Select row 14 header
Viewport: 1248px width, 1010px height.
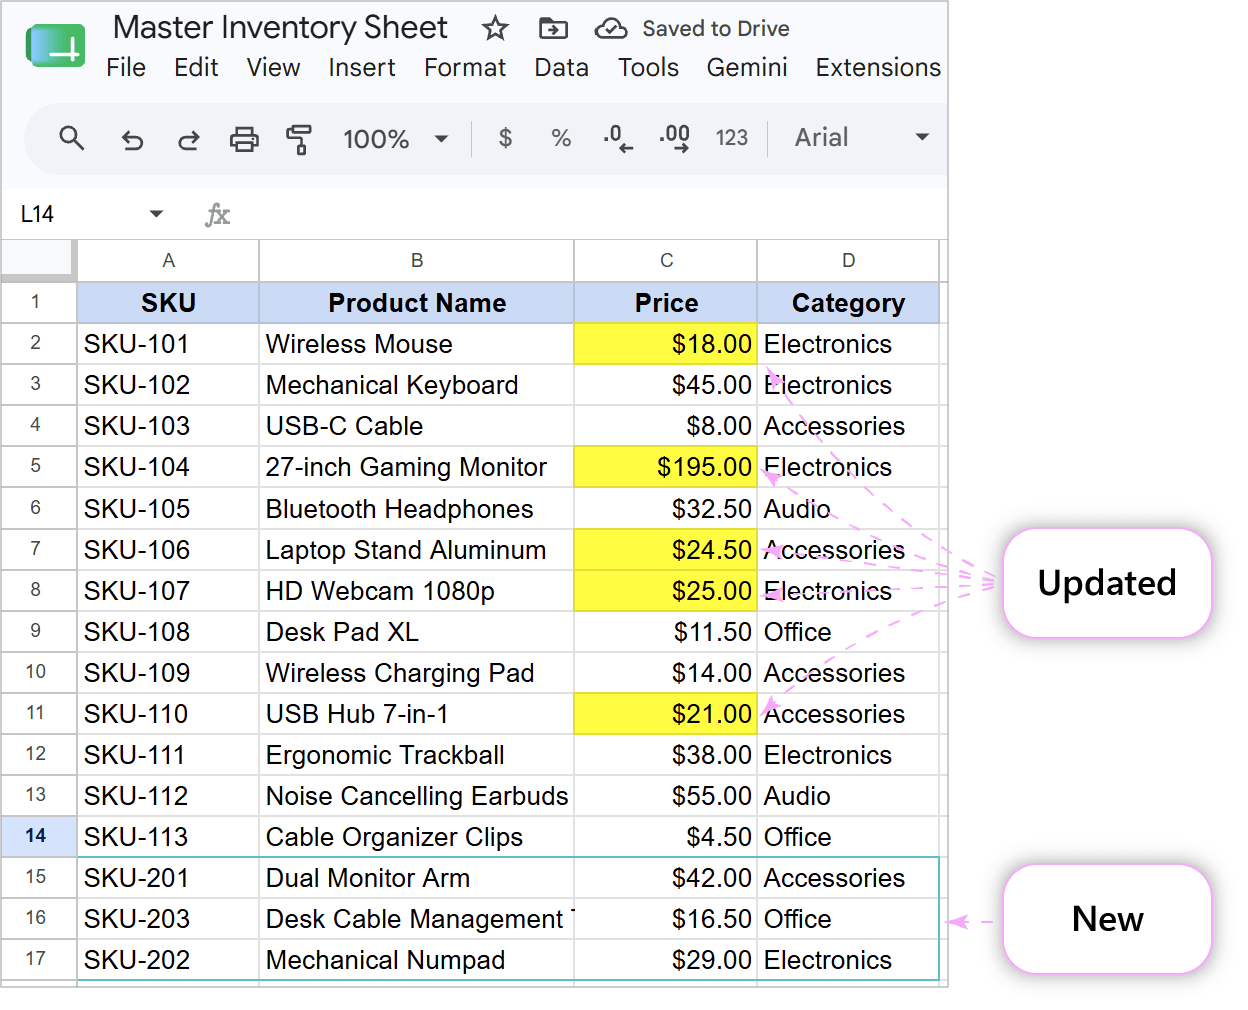point(38,836)
